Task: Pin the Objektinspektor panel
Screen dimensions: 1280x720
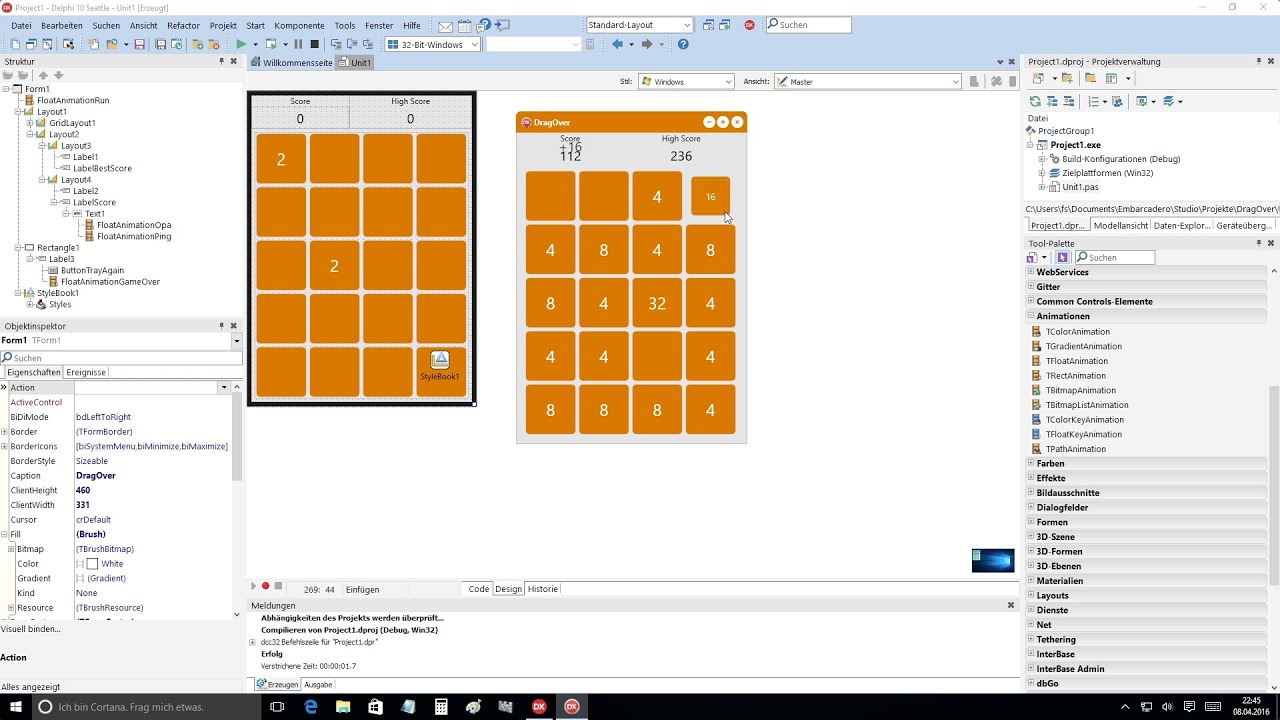Action: pos(222,325)
